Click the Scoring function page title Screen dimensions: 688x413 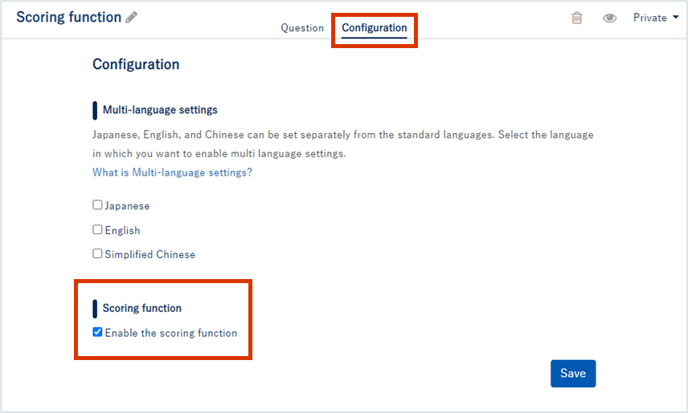tap(69, 17)
